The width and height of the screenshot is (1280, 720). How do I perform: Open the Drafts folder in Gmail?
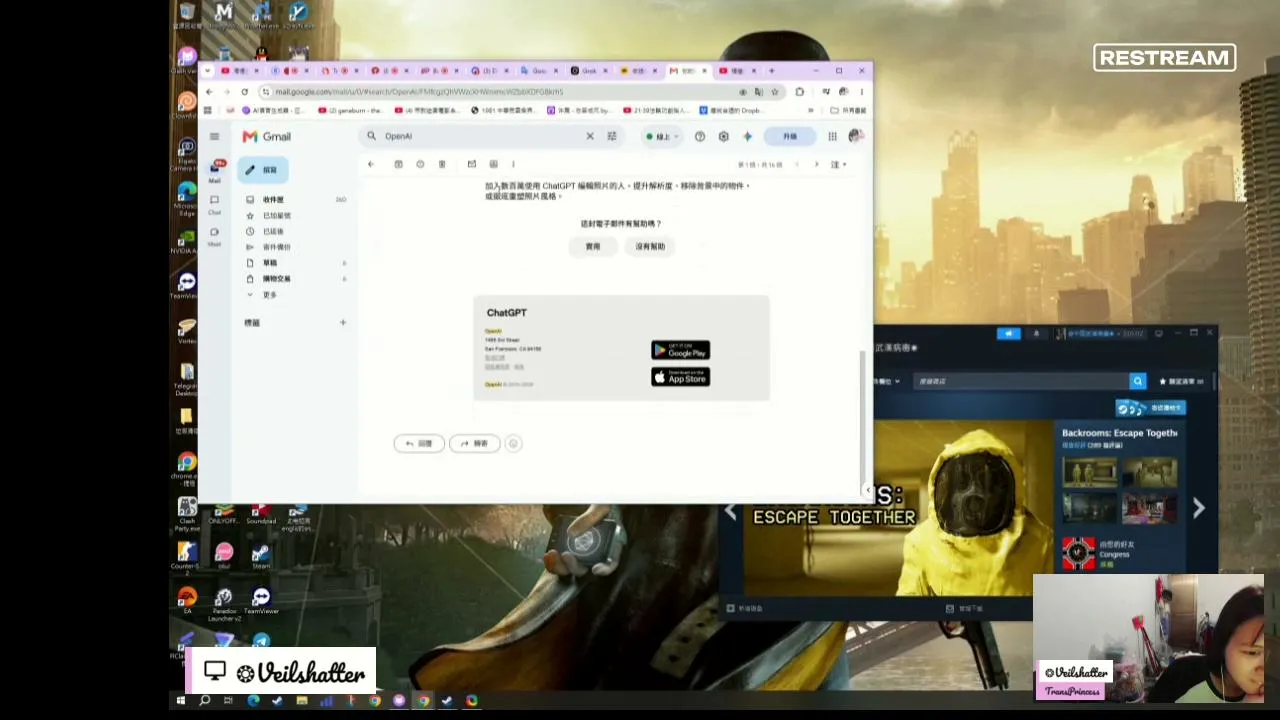tap(296, 263)
